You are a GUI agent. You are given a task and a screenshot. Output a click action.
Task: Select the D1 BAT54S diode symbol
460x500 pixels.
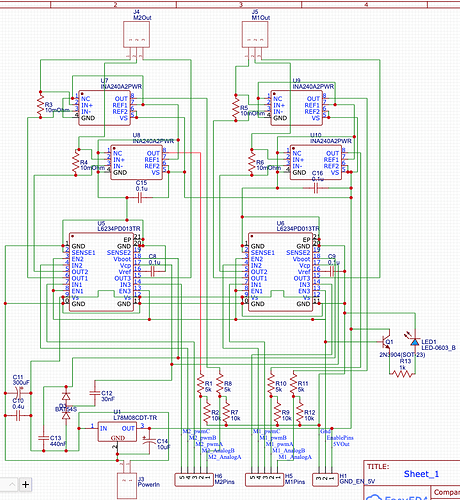coord(66,406)
